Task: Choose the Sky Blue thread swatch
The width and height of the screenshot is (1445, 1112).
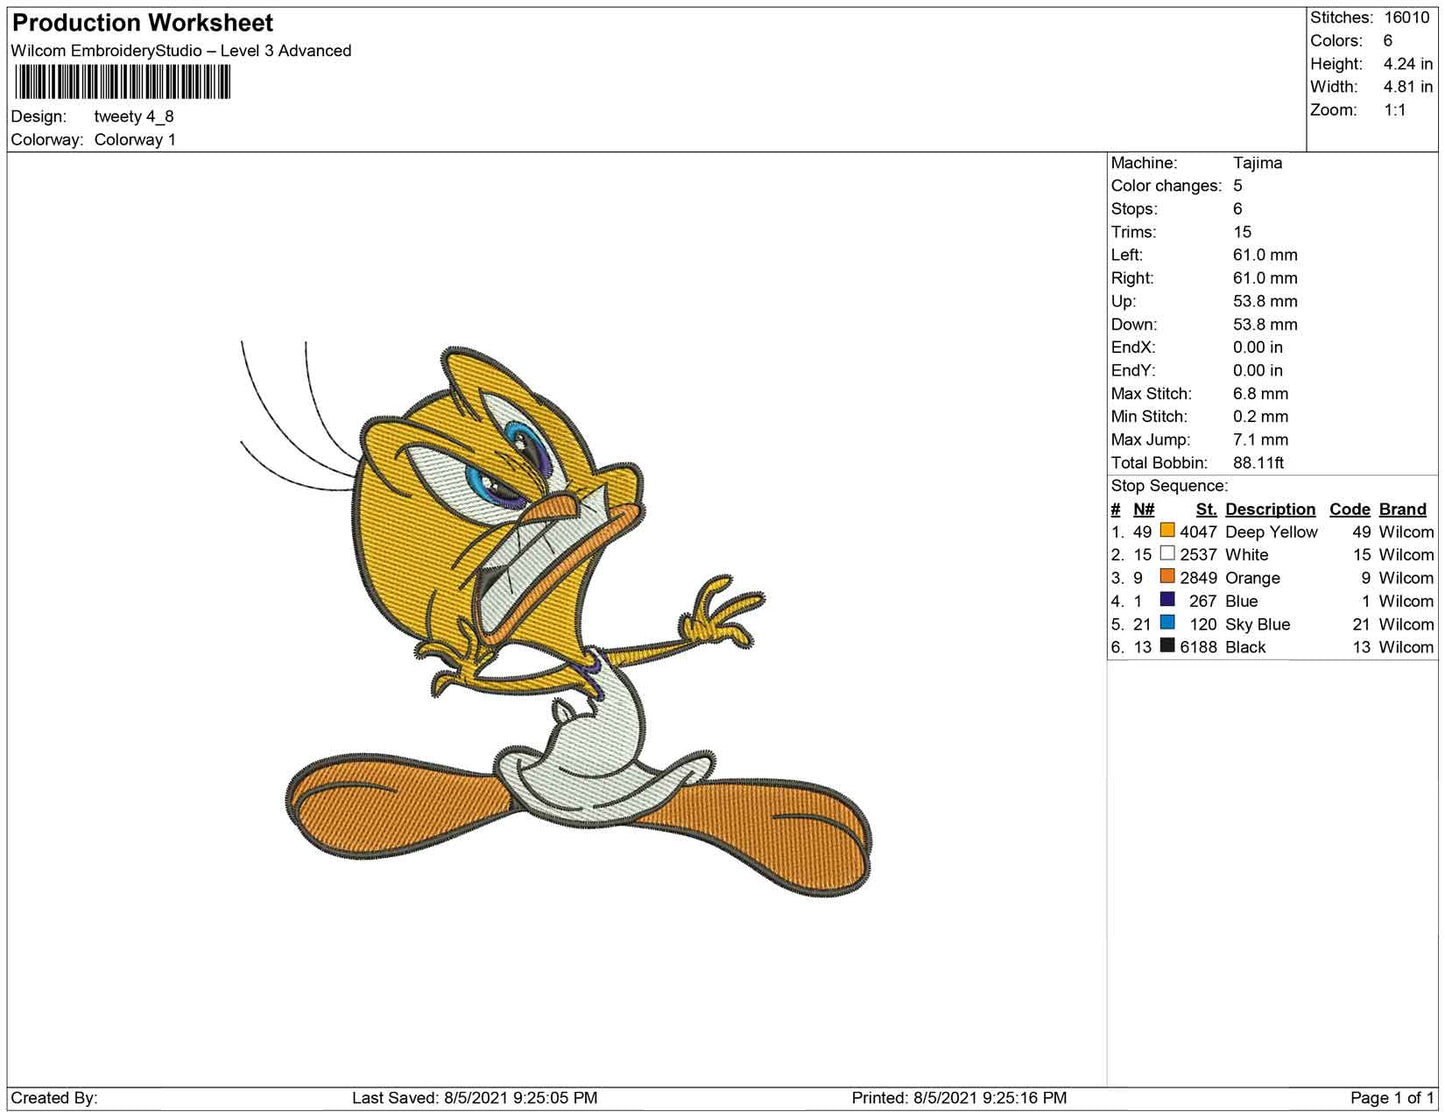Action: pos(1167,622)
